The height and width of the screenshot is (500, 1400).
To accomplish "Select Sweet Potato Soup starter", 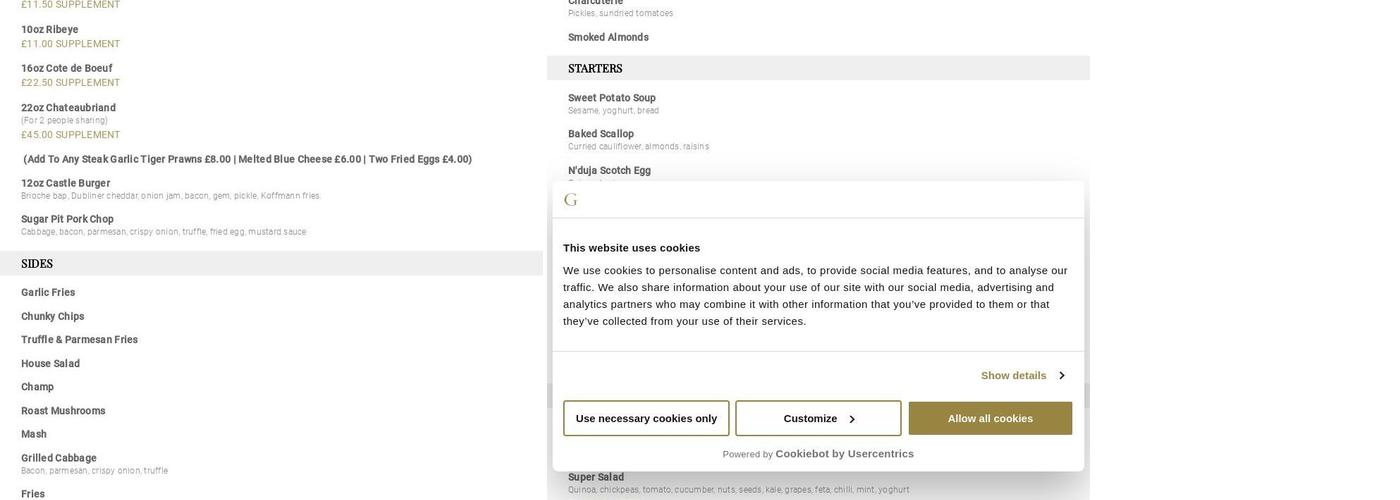I will pyautogui.click(x=612, y=98).
